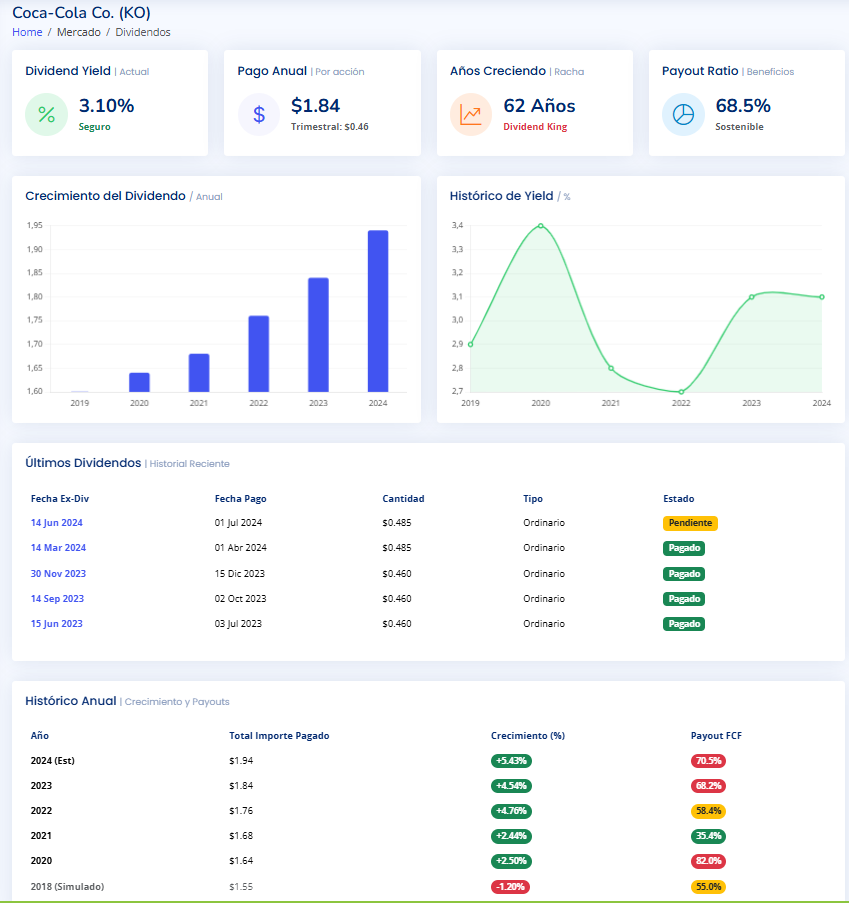Click the growth chart icon in Años Creciendo card
This screenshot has width=849, height=903.
471,115
